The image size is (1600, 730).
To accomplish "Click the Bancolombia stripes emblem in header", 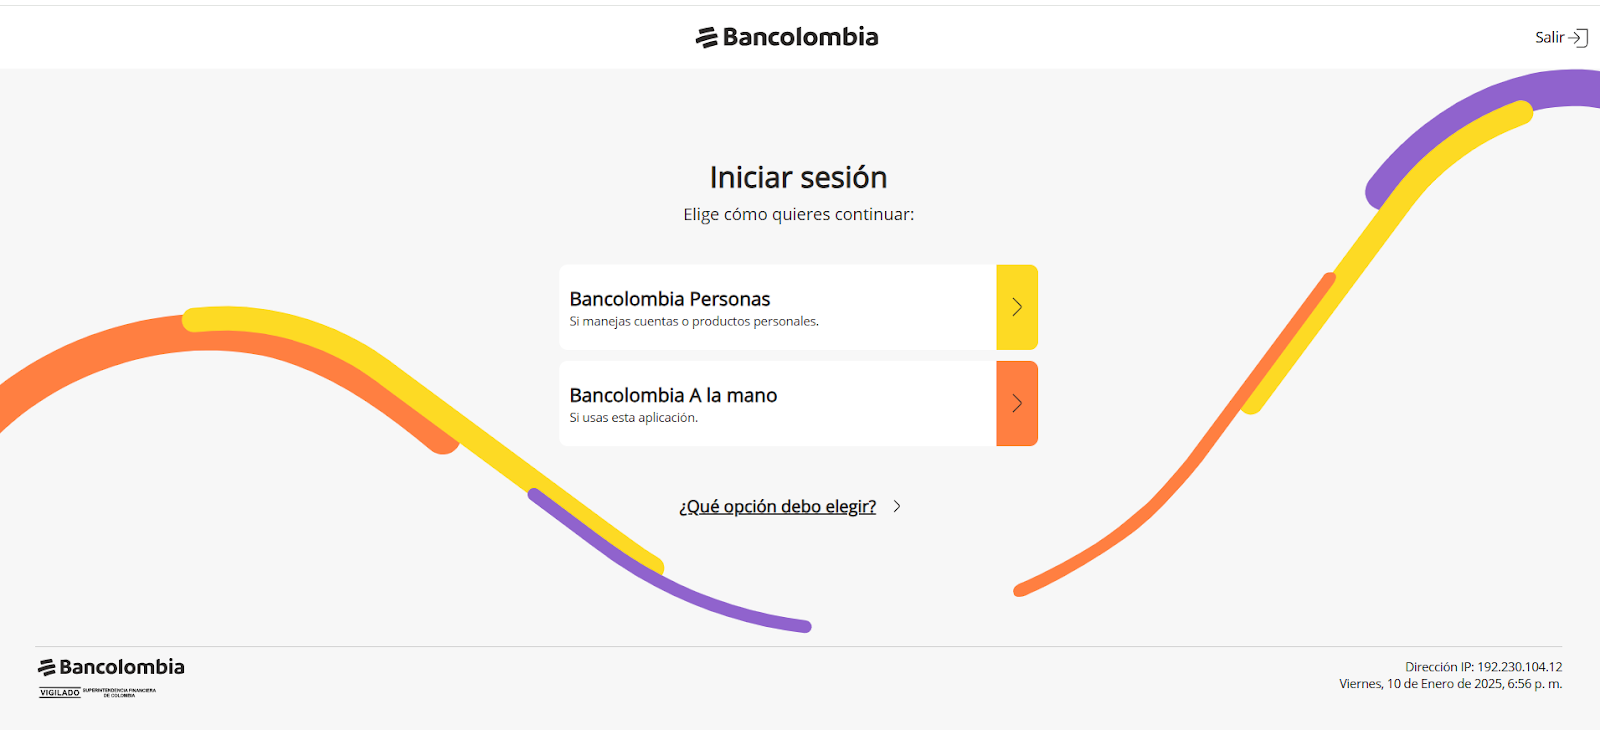I will pos(707,38).
